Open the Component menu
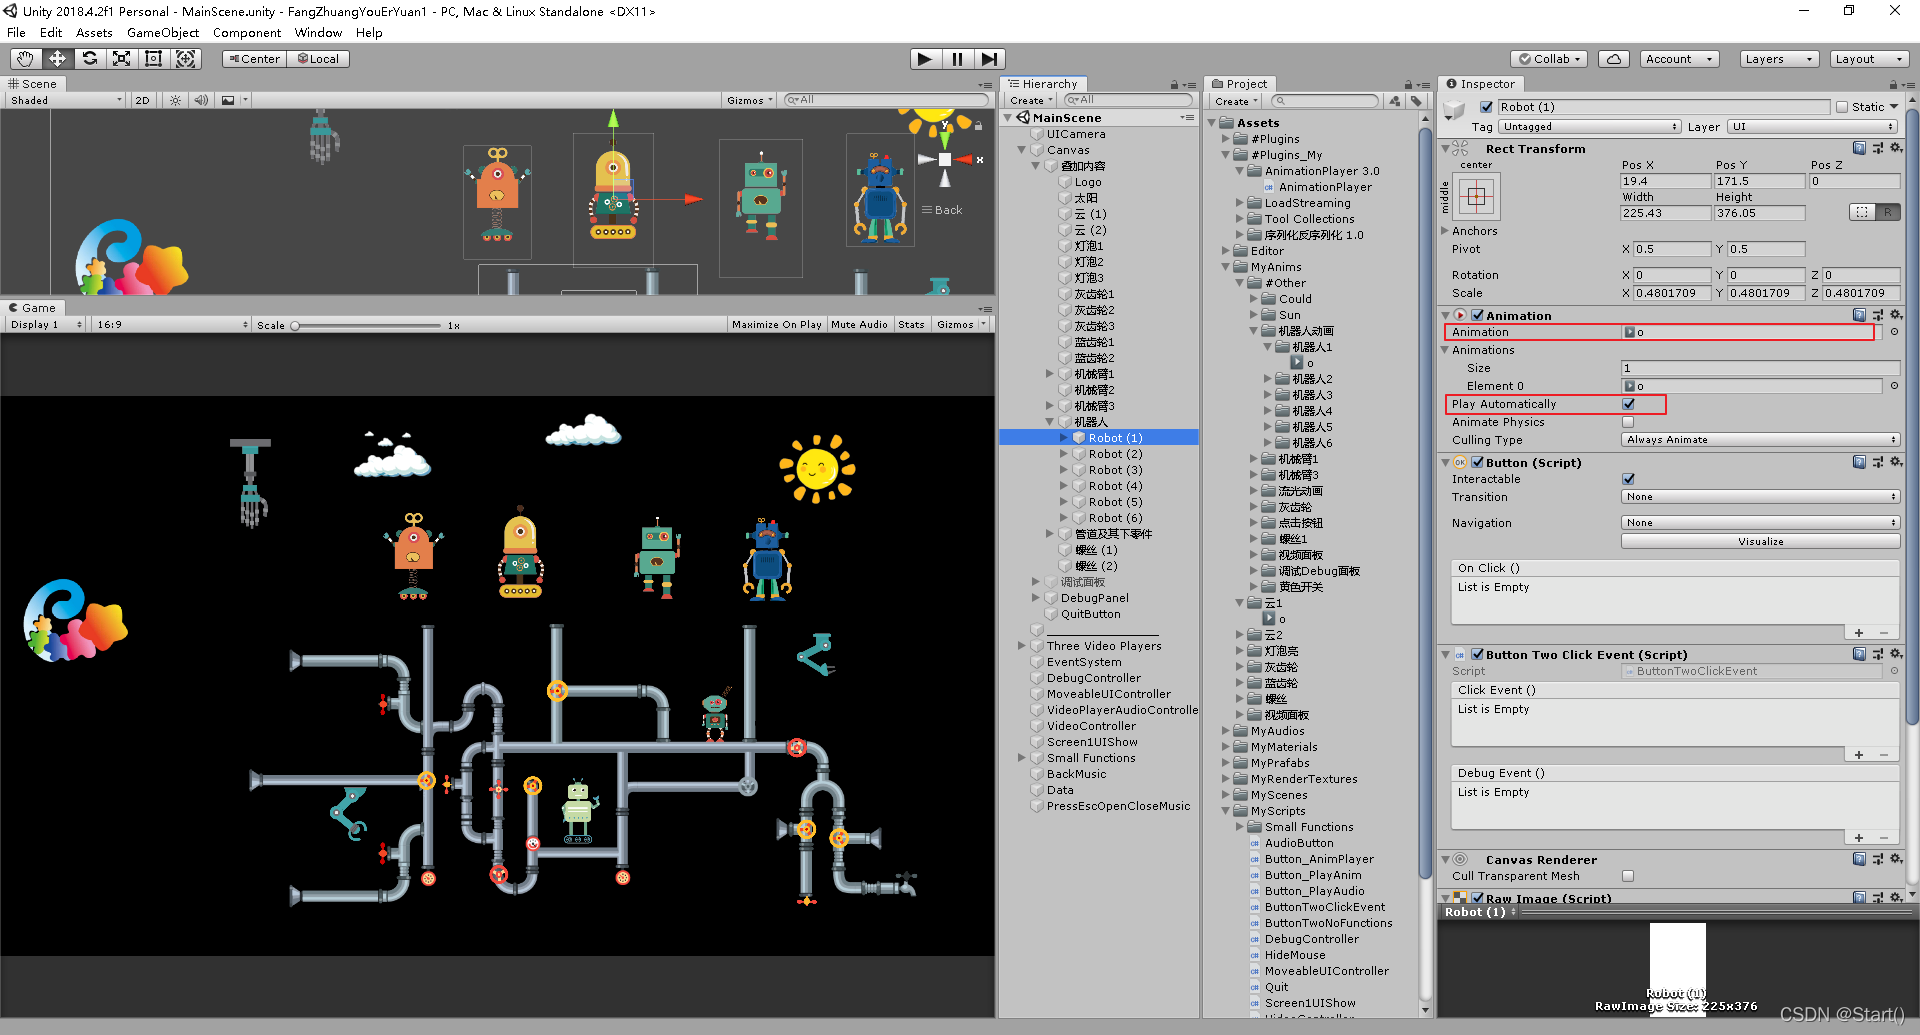The image size is (1920, 1035). [x=246, y=33]
